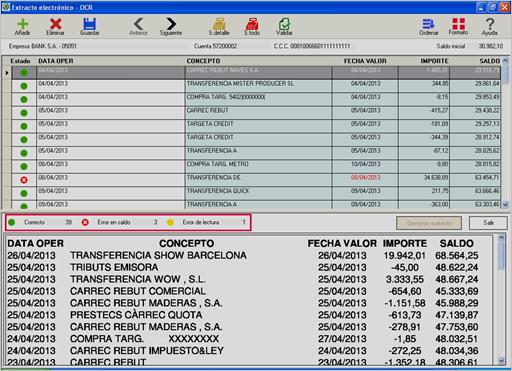Click CARREC REBUT IMPUESTO&LEY preview line
Screen dimensions: 512x371
(x=147, y=351)
